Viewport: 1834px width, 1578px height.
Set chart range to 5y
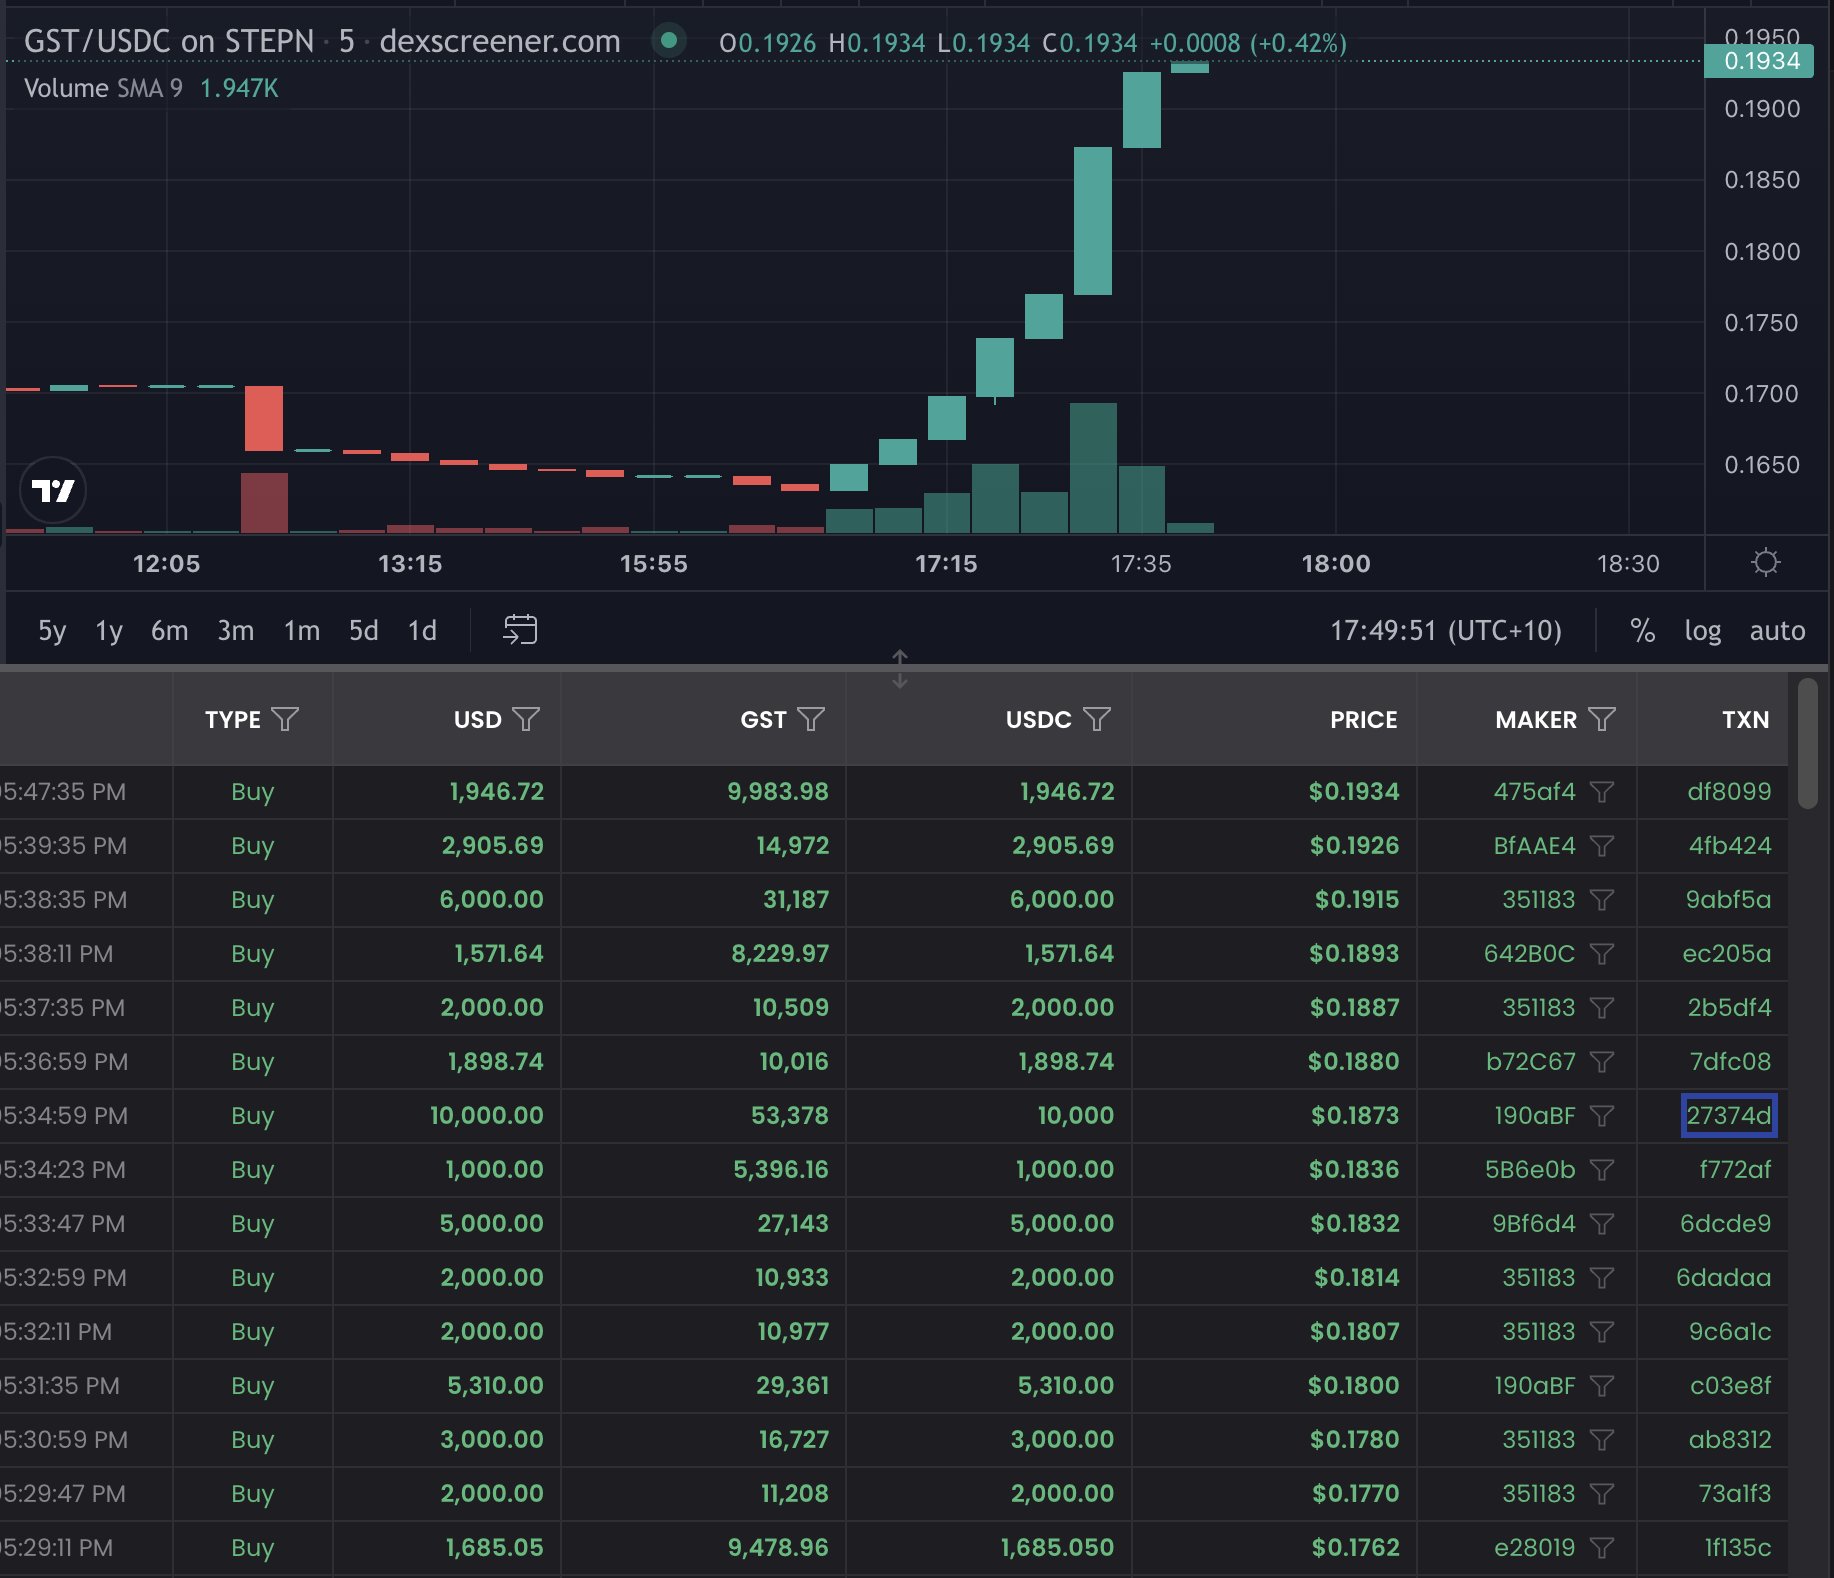click(x=52, y=630)
